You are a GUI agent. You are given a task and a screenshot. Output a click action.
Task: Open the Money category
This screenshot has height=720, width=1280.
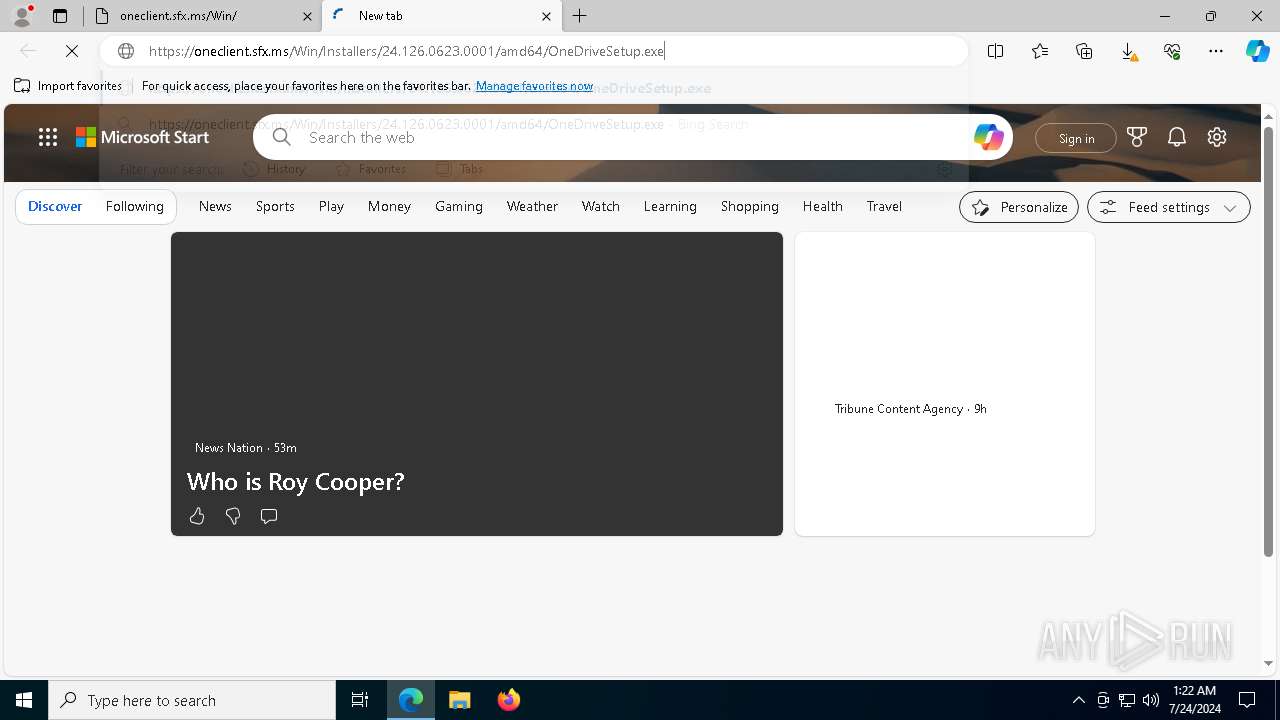389,207
